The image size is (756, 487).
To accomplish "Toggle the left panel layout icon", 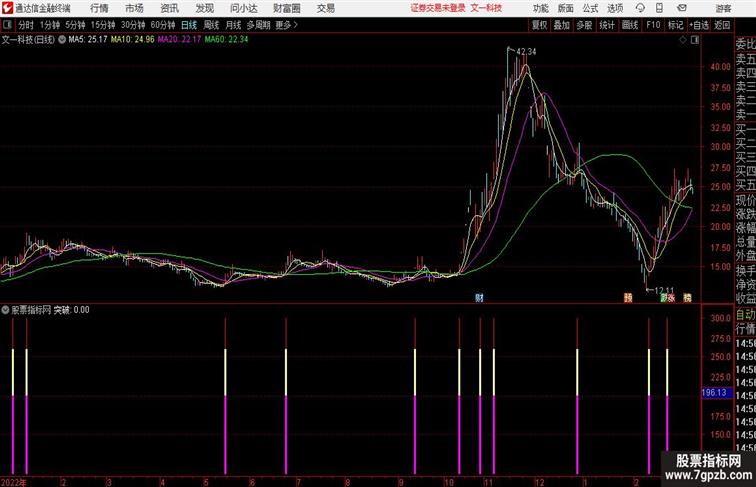I will coord(7,25).
